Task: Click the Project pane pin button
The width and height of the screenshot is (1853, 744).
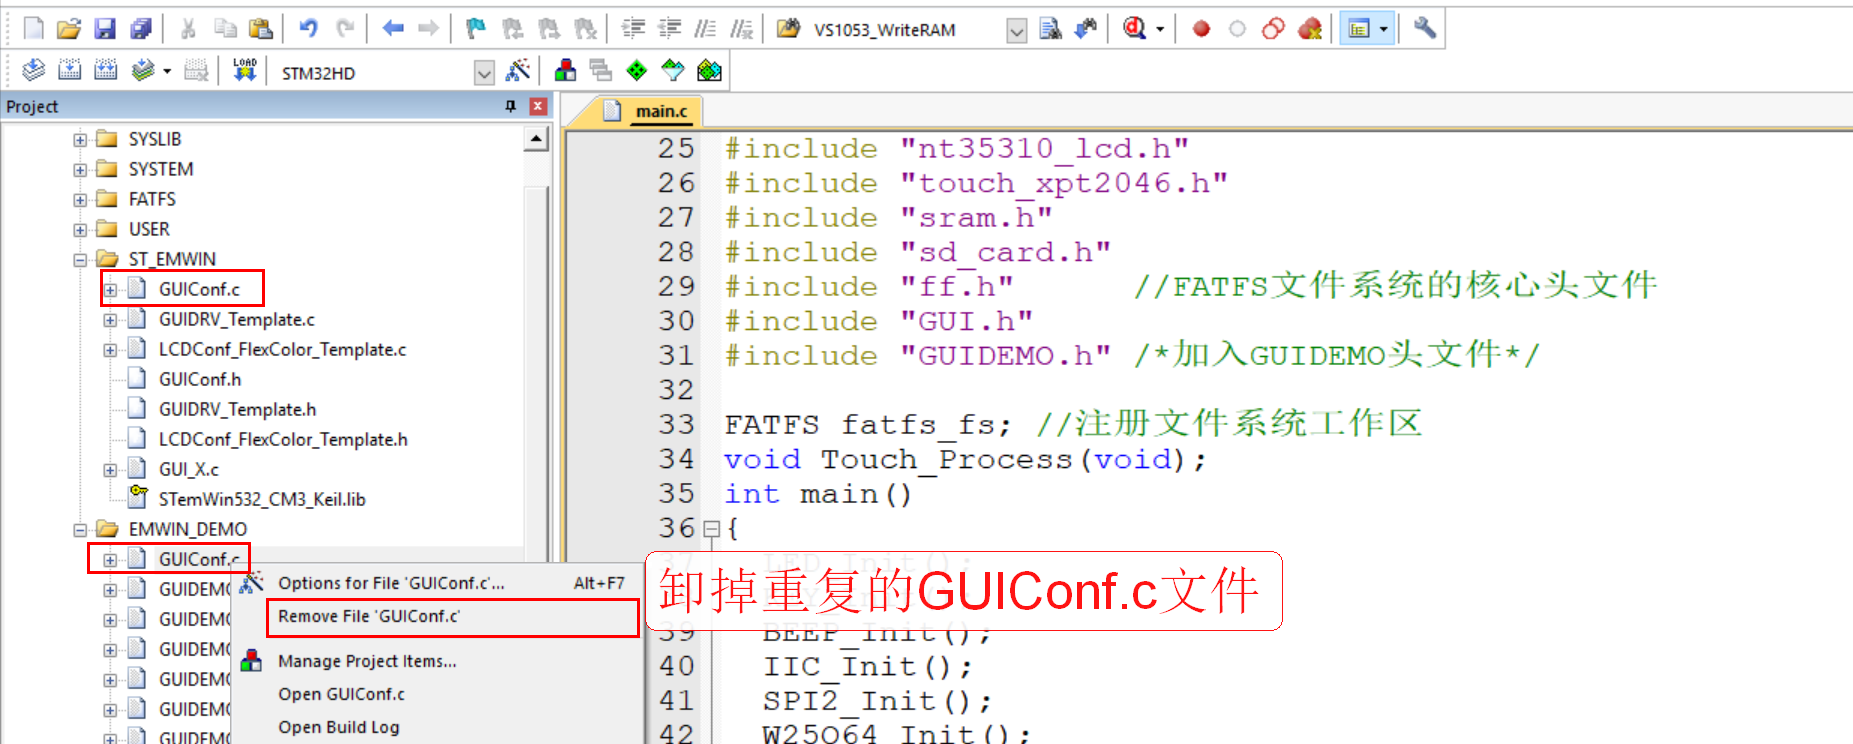Action: (x=511, y=106)
